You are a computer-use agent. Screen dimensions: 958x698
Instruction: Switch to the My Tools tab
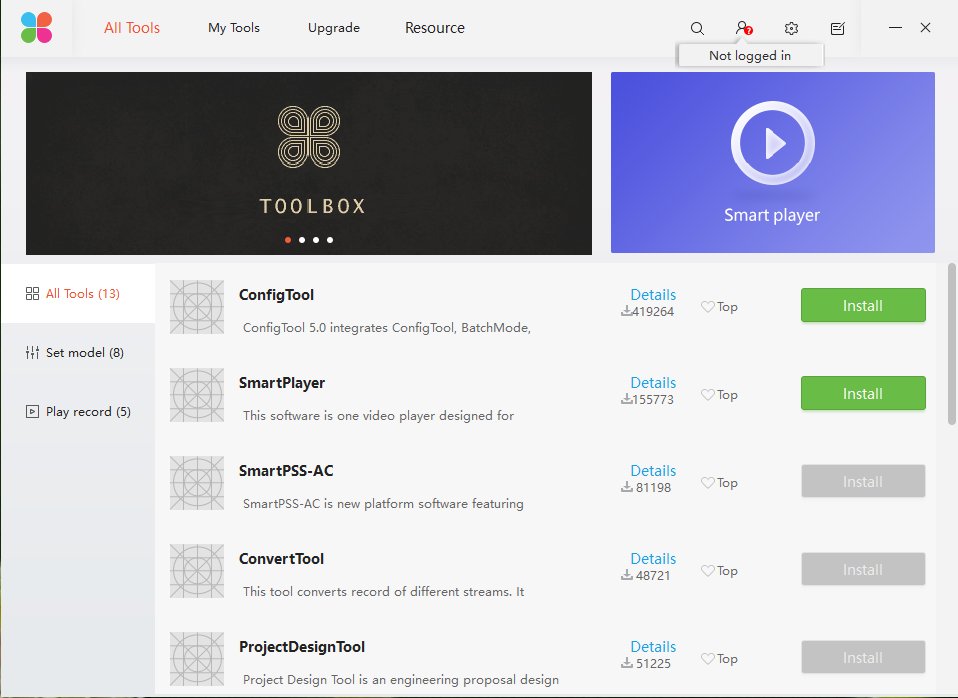pos(234,28)
